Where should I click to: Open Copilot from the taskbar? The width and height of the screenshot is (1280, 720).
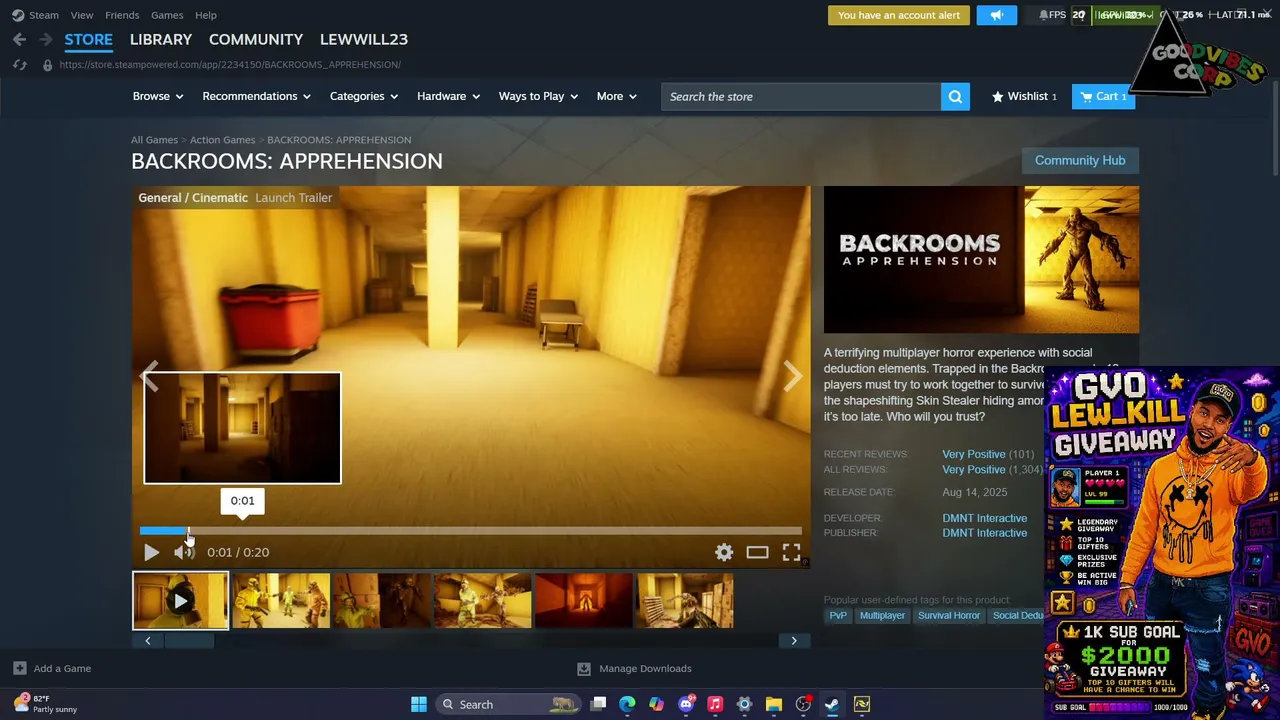tap(656, 704)
